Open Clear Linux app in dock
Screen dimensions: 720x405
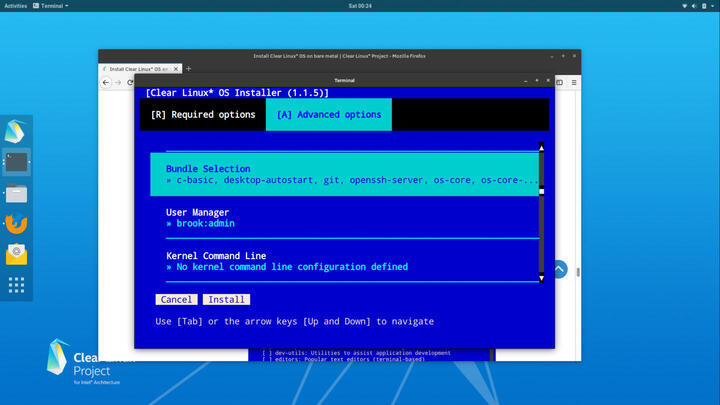15,131
